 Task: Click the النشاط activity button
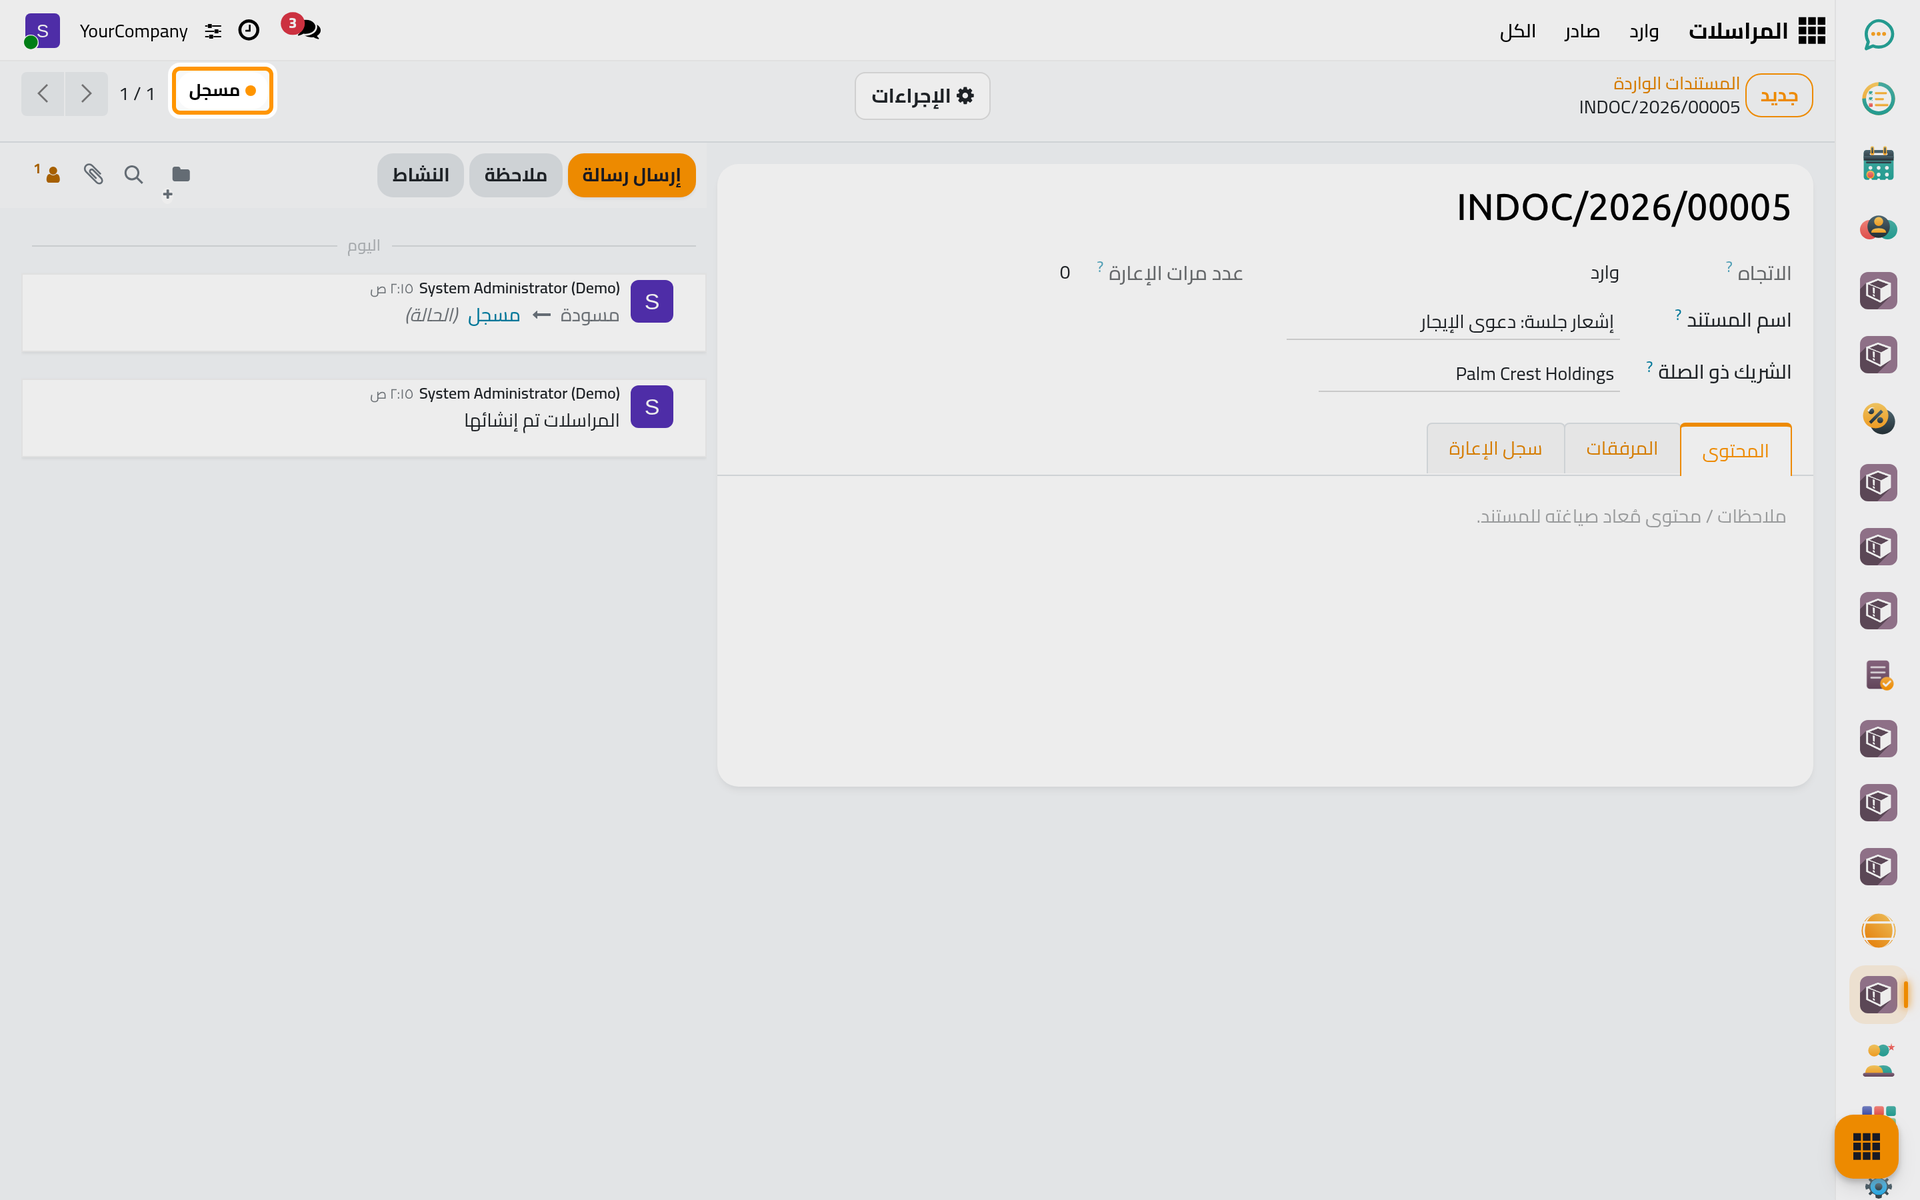(x=420, y=175)
